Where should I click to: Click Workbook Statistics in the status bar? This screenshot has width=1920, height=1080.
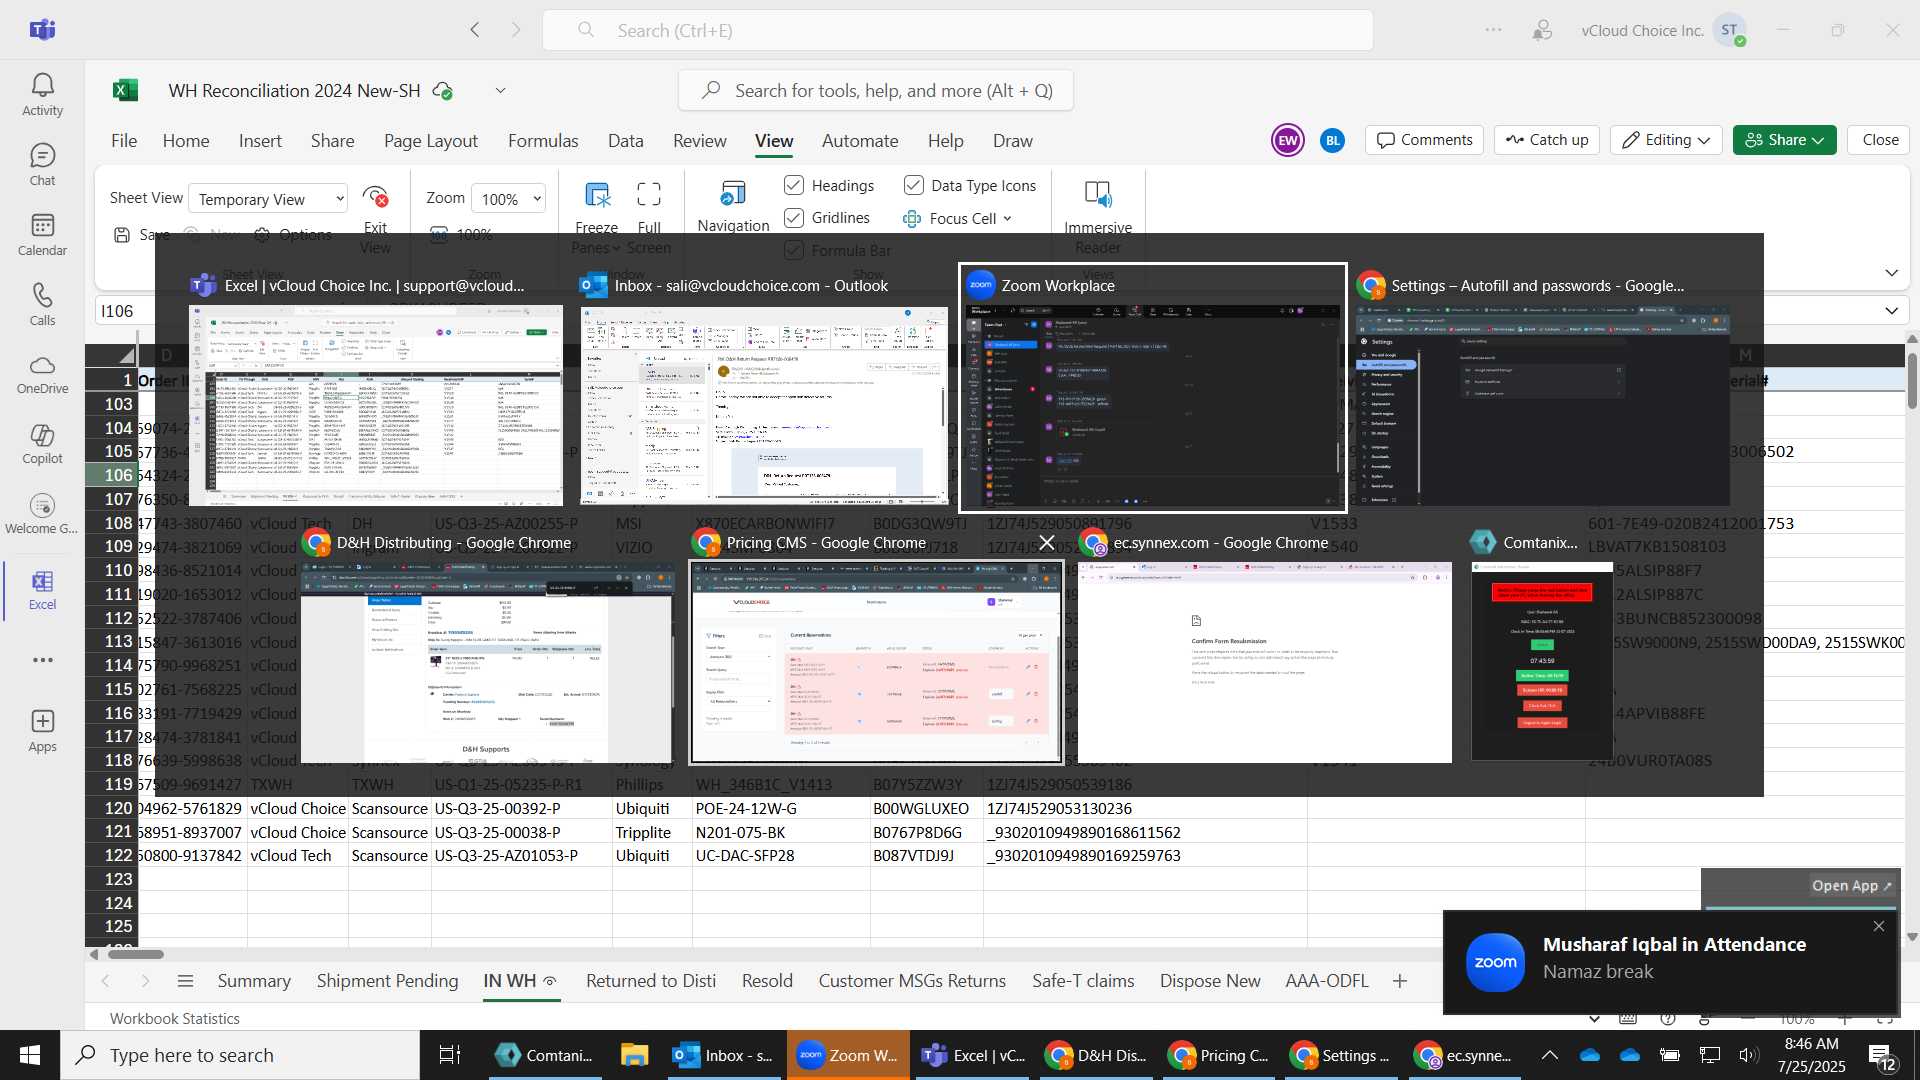click(175, 1018)
